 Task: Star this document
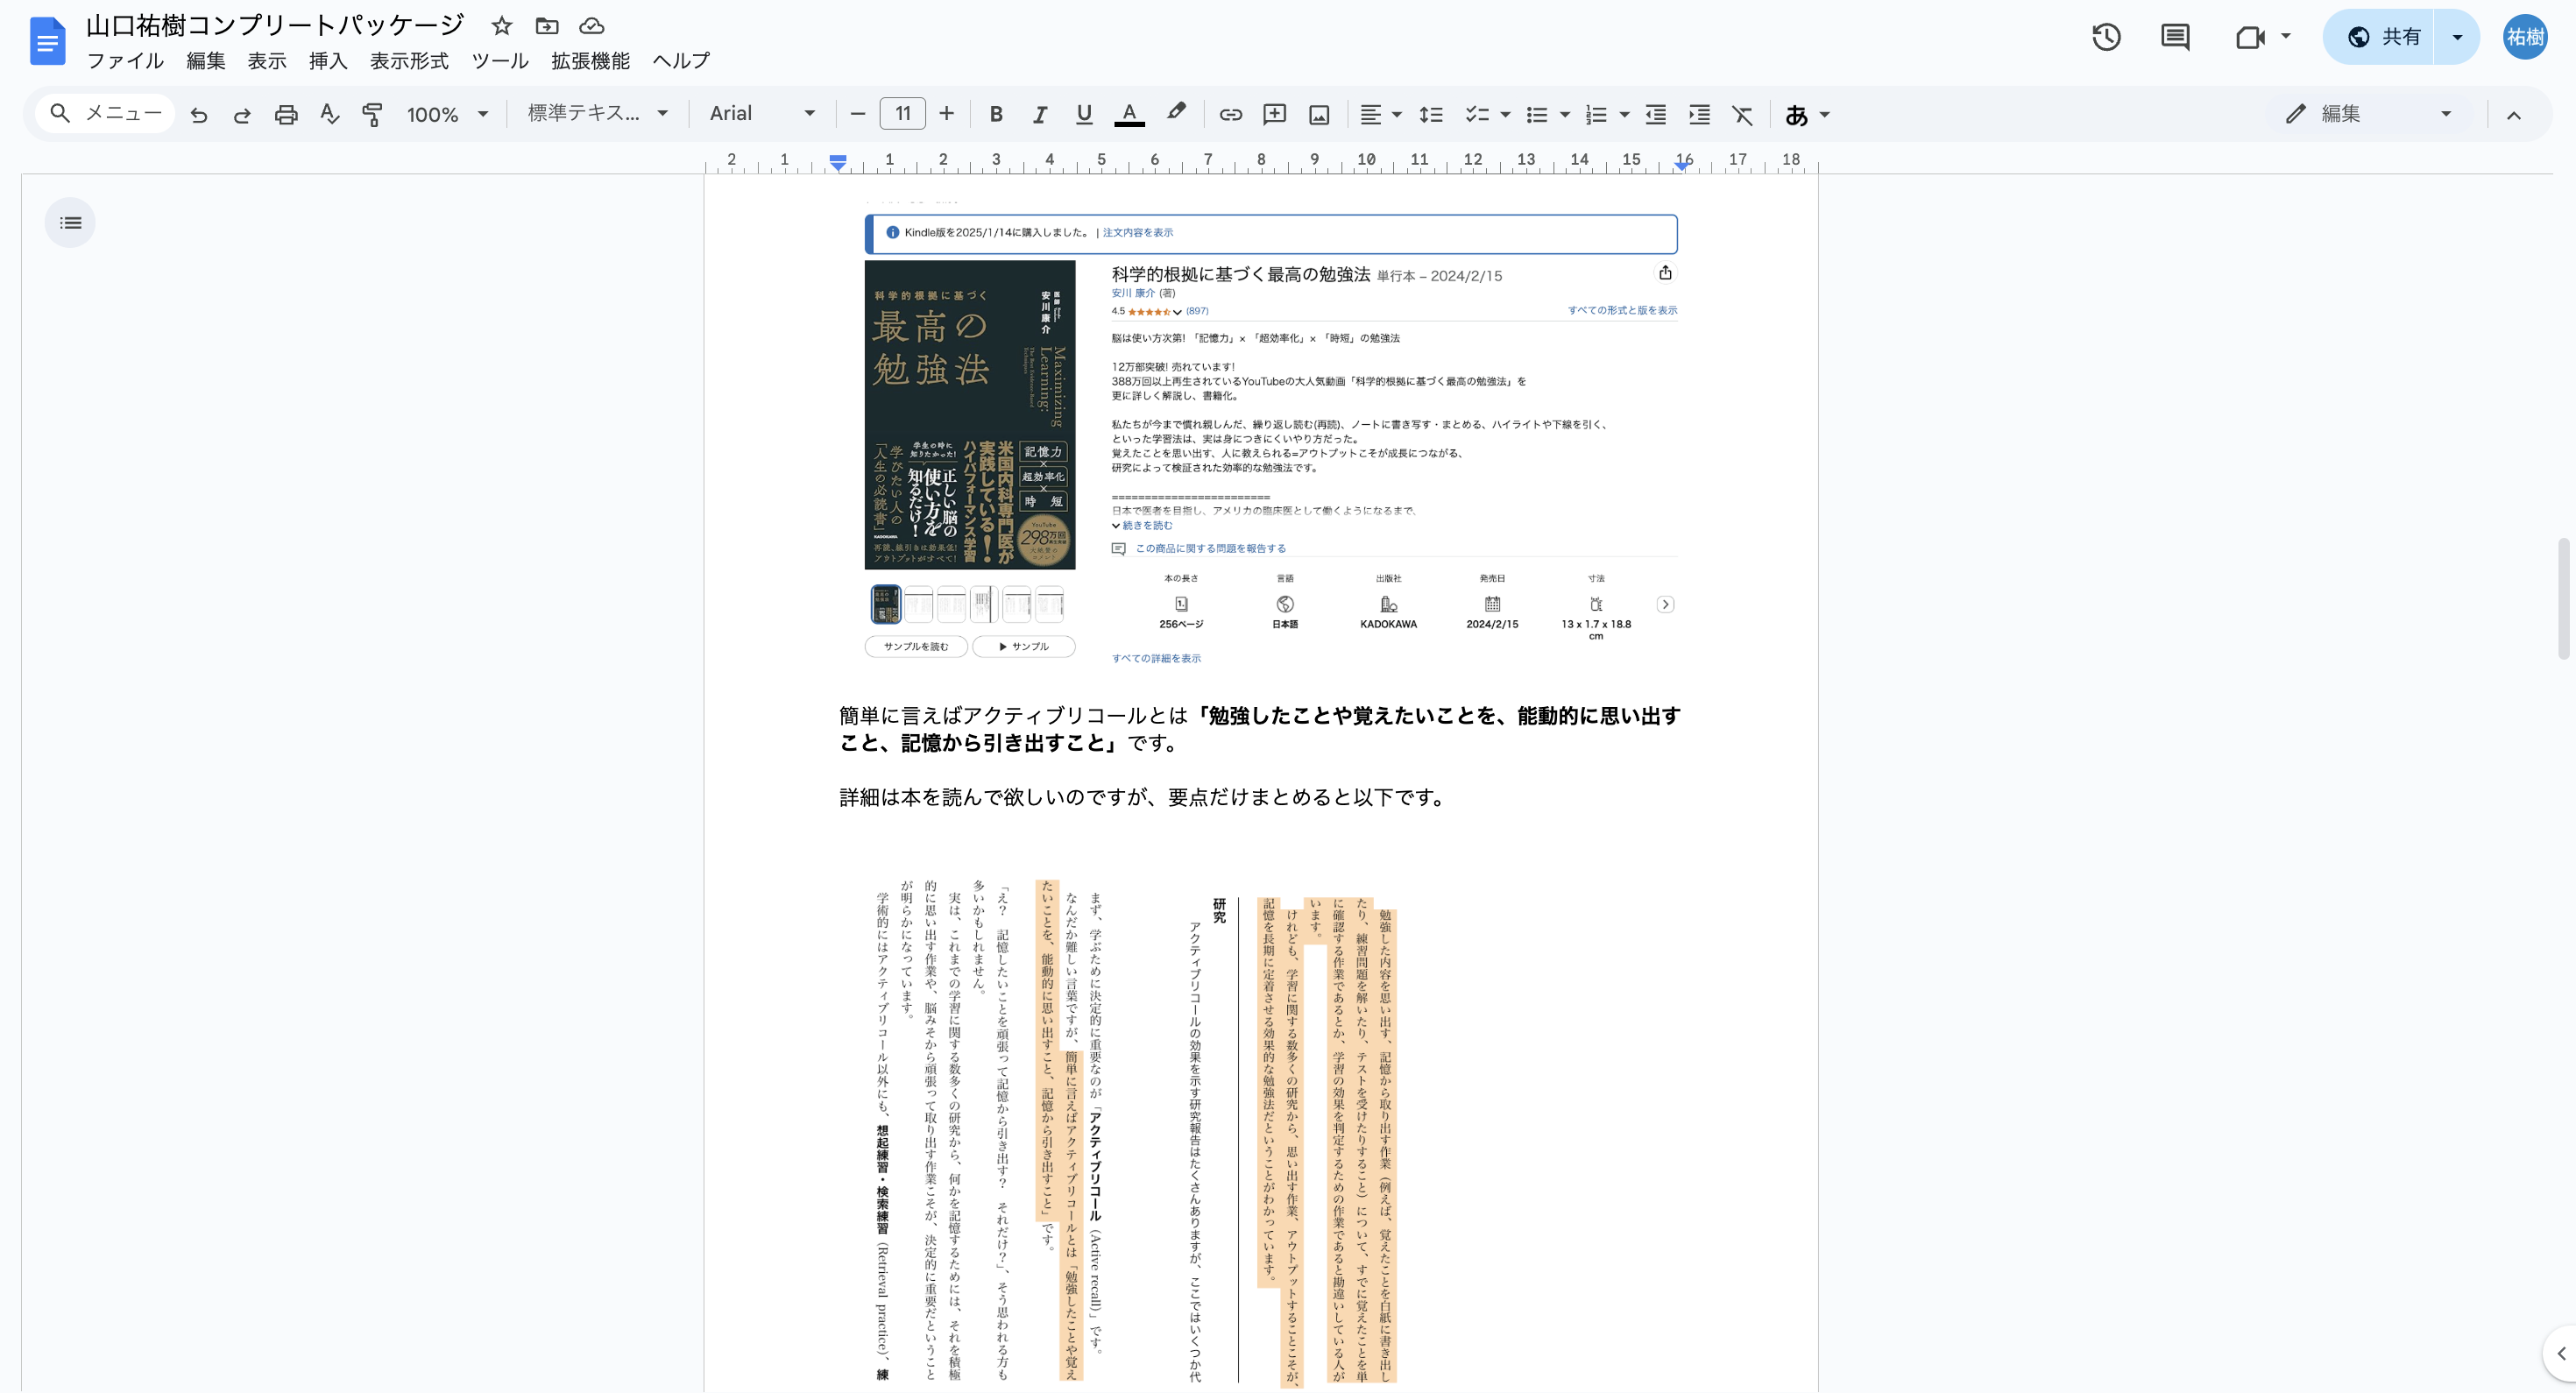pyautogui.click(x=502, y=26)
